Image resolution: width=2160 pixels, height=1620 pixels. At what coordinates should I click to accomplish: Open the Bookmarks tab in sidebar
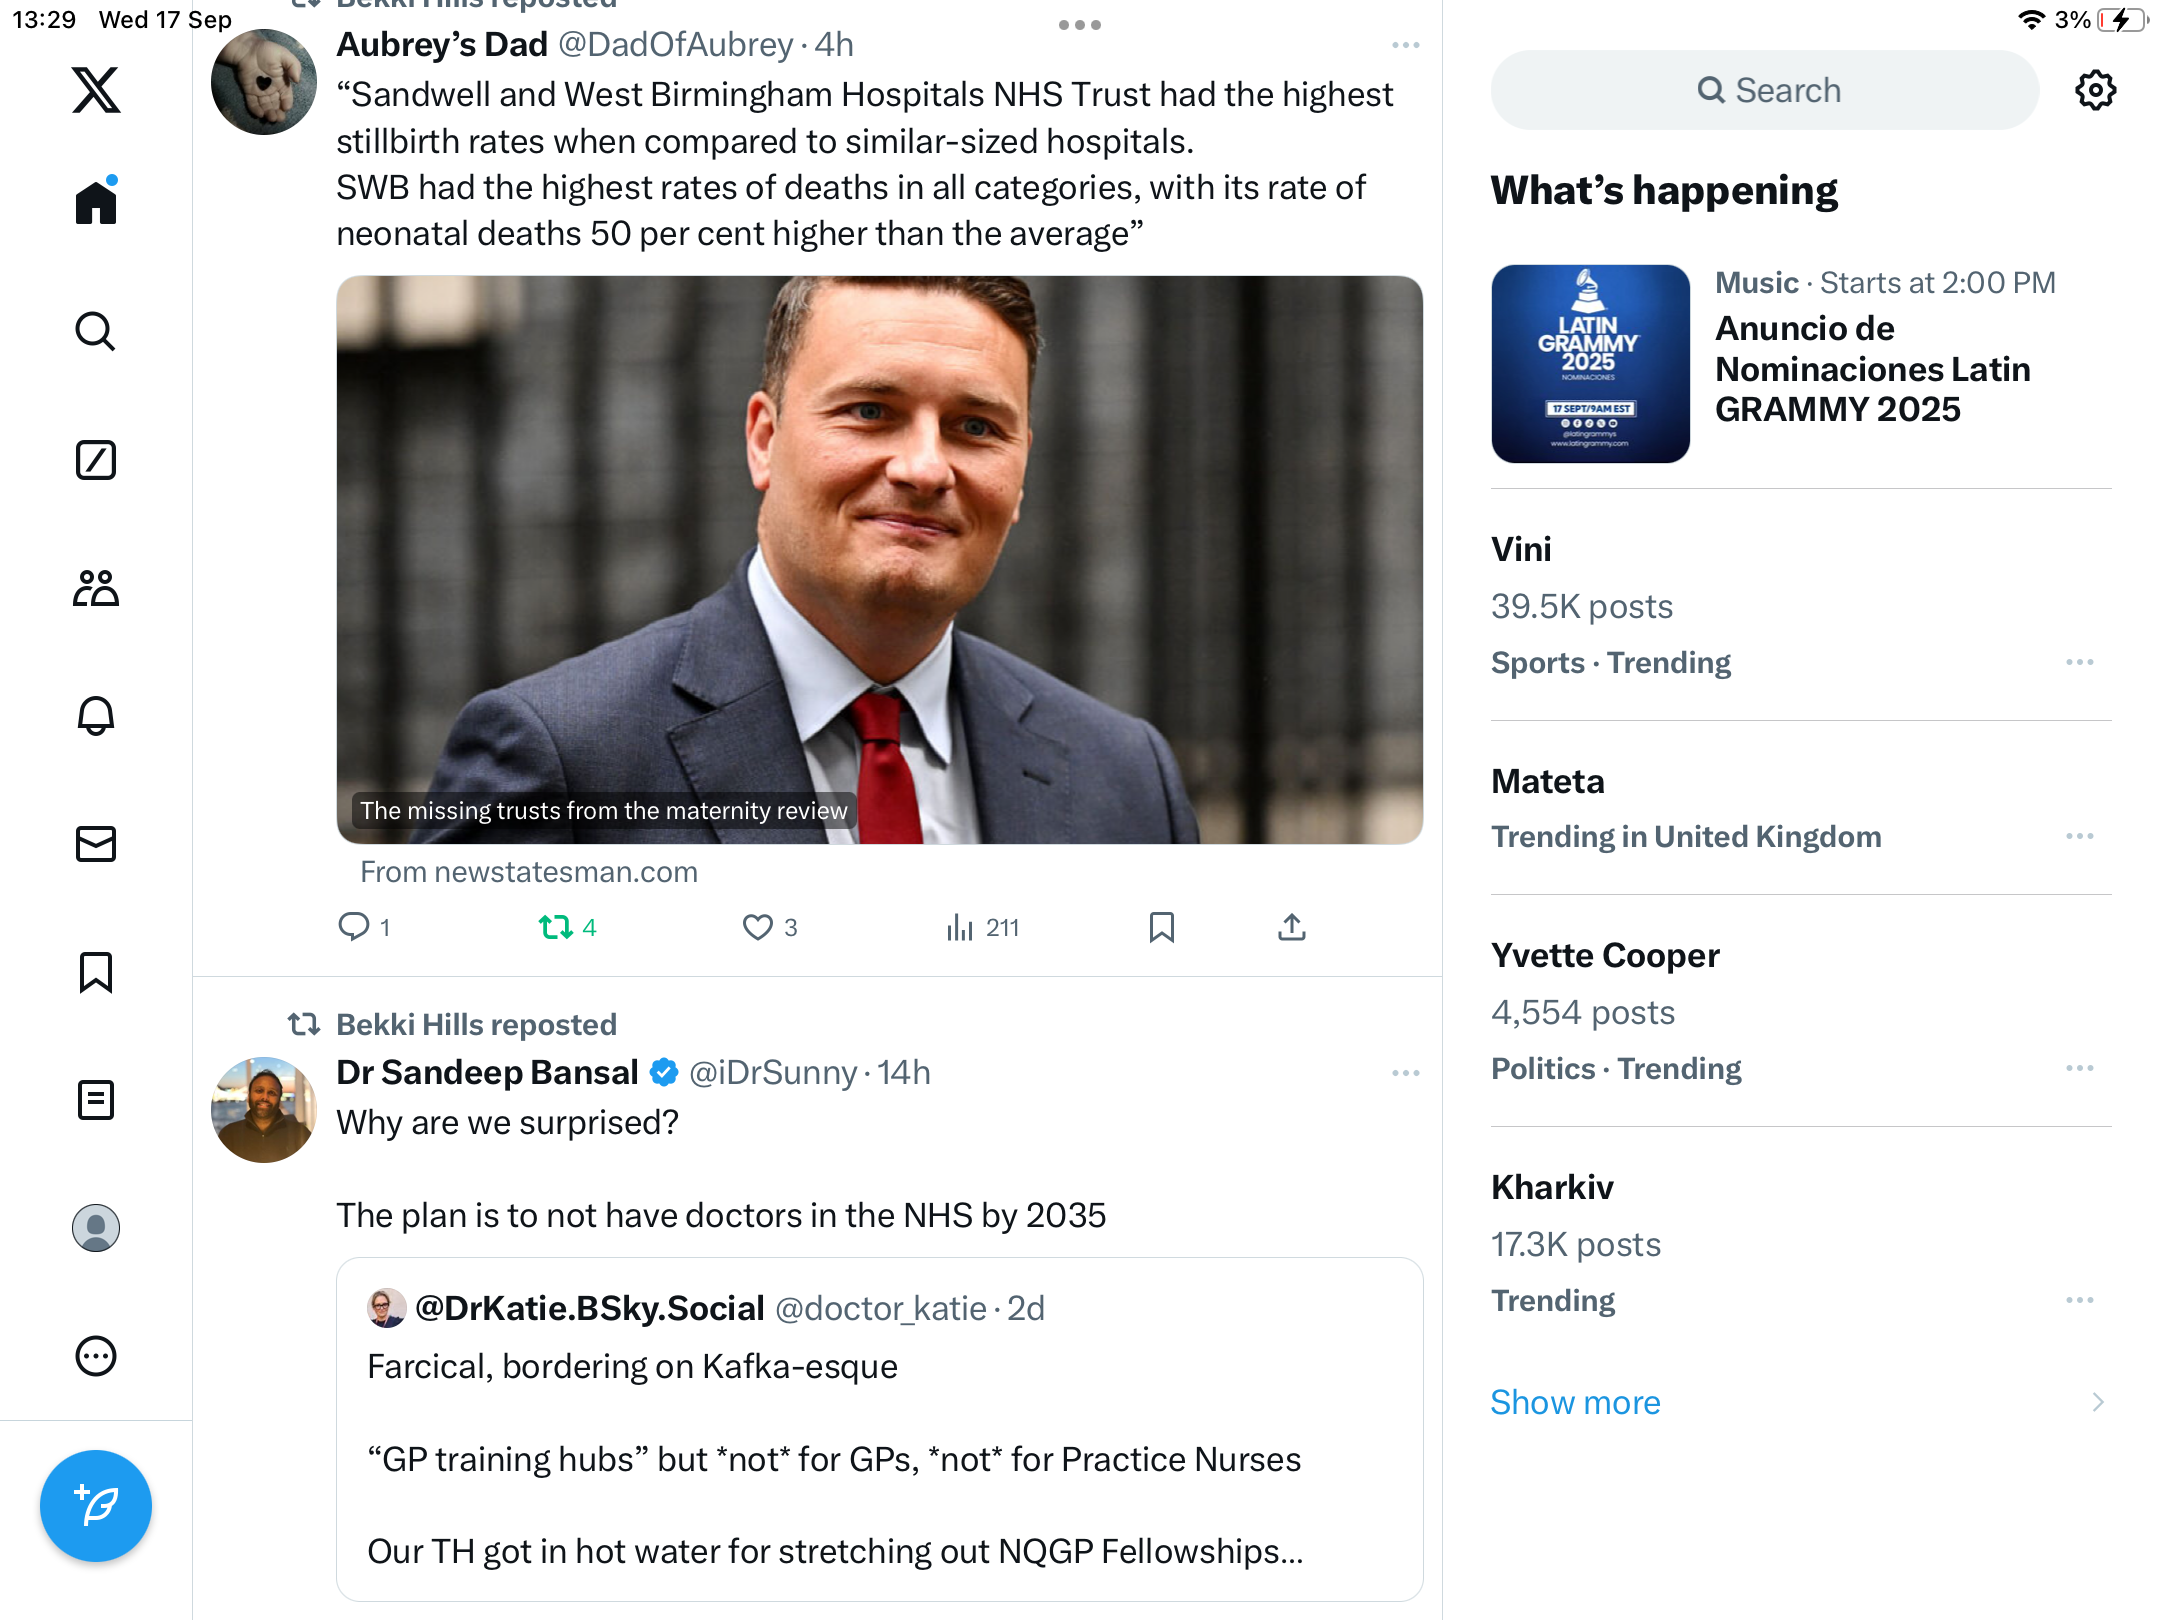point(96,972)
